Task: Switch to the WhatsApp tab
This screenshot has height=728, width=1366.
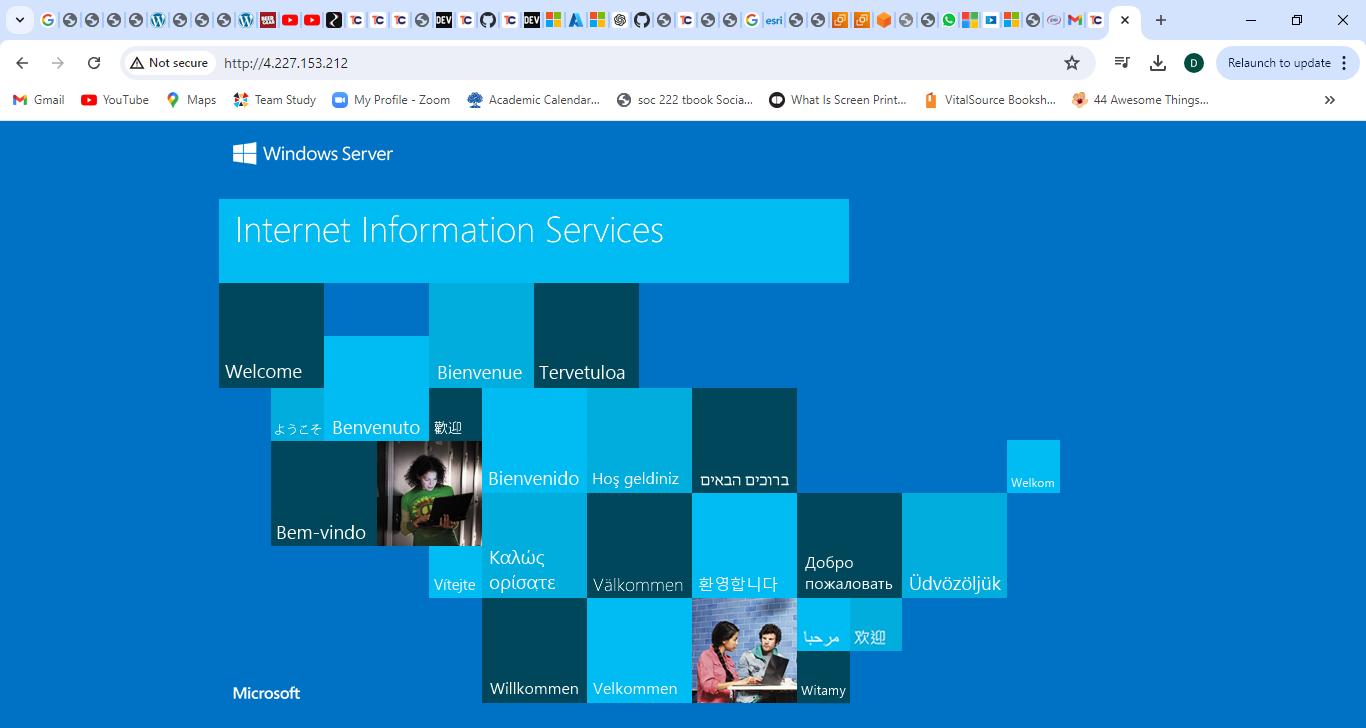Action: click(x=949, y=20)
